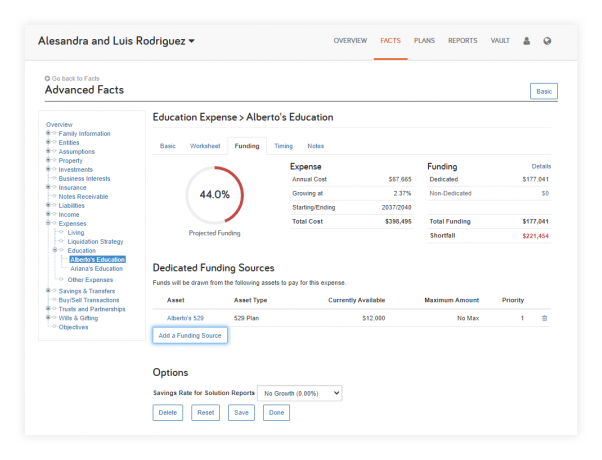602x460 pixels.
Task: Select Overview in the sidebar tree
Action: 59,124
